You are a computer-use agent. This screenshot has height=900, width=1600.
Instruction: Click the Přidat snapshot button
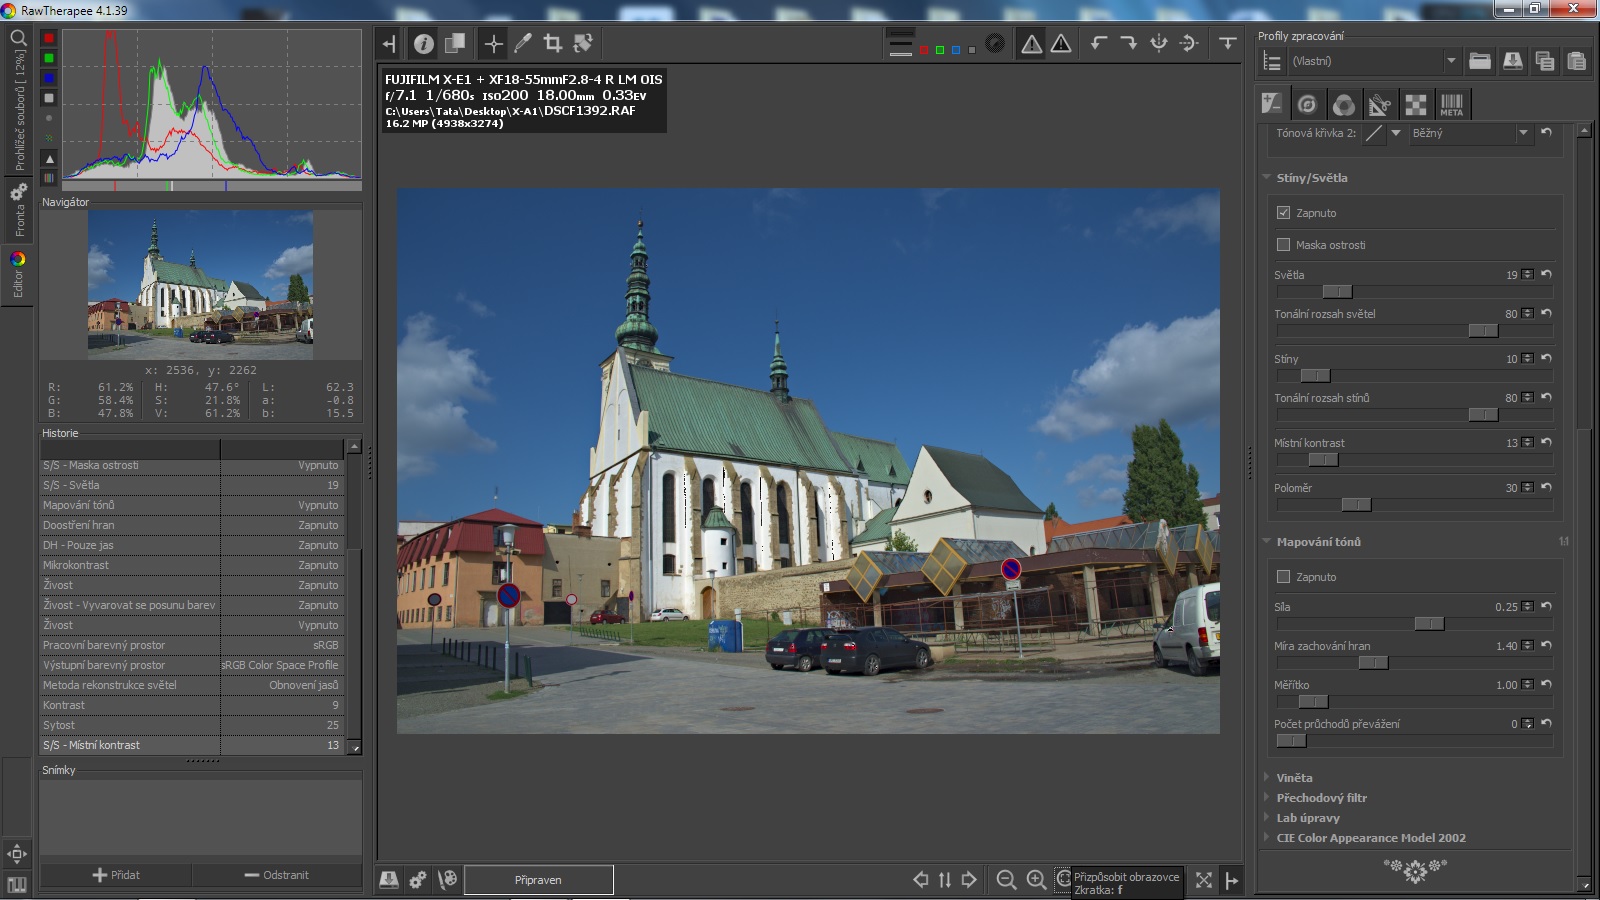tap(116, 875)
